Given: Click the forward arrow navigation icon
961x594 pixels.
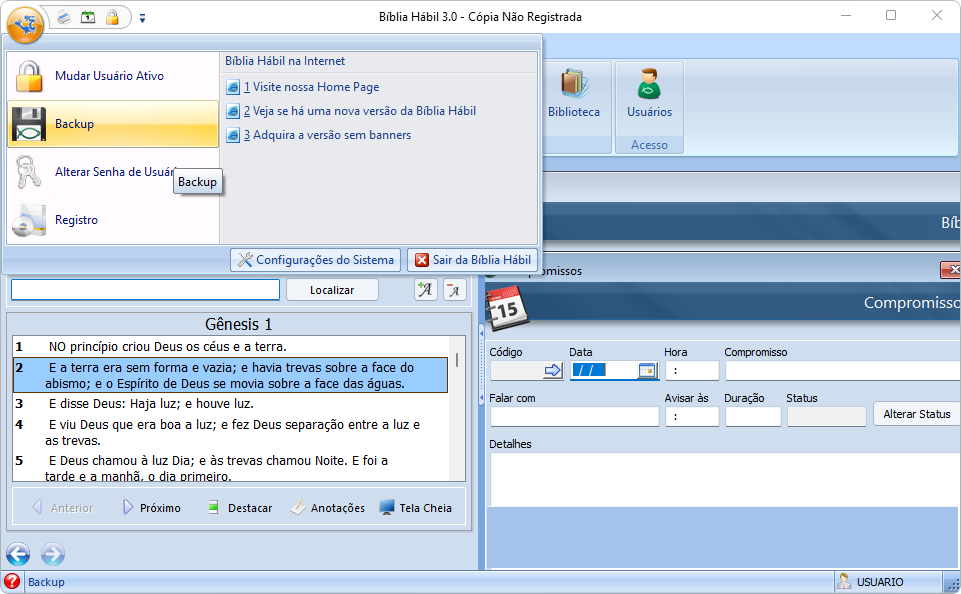Looking at the screenshot, I should [53, 554].
